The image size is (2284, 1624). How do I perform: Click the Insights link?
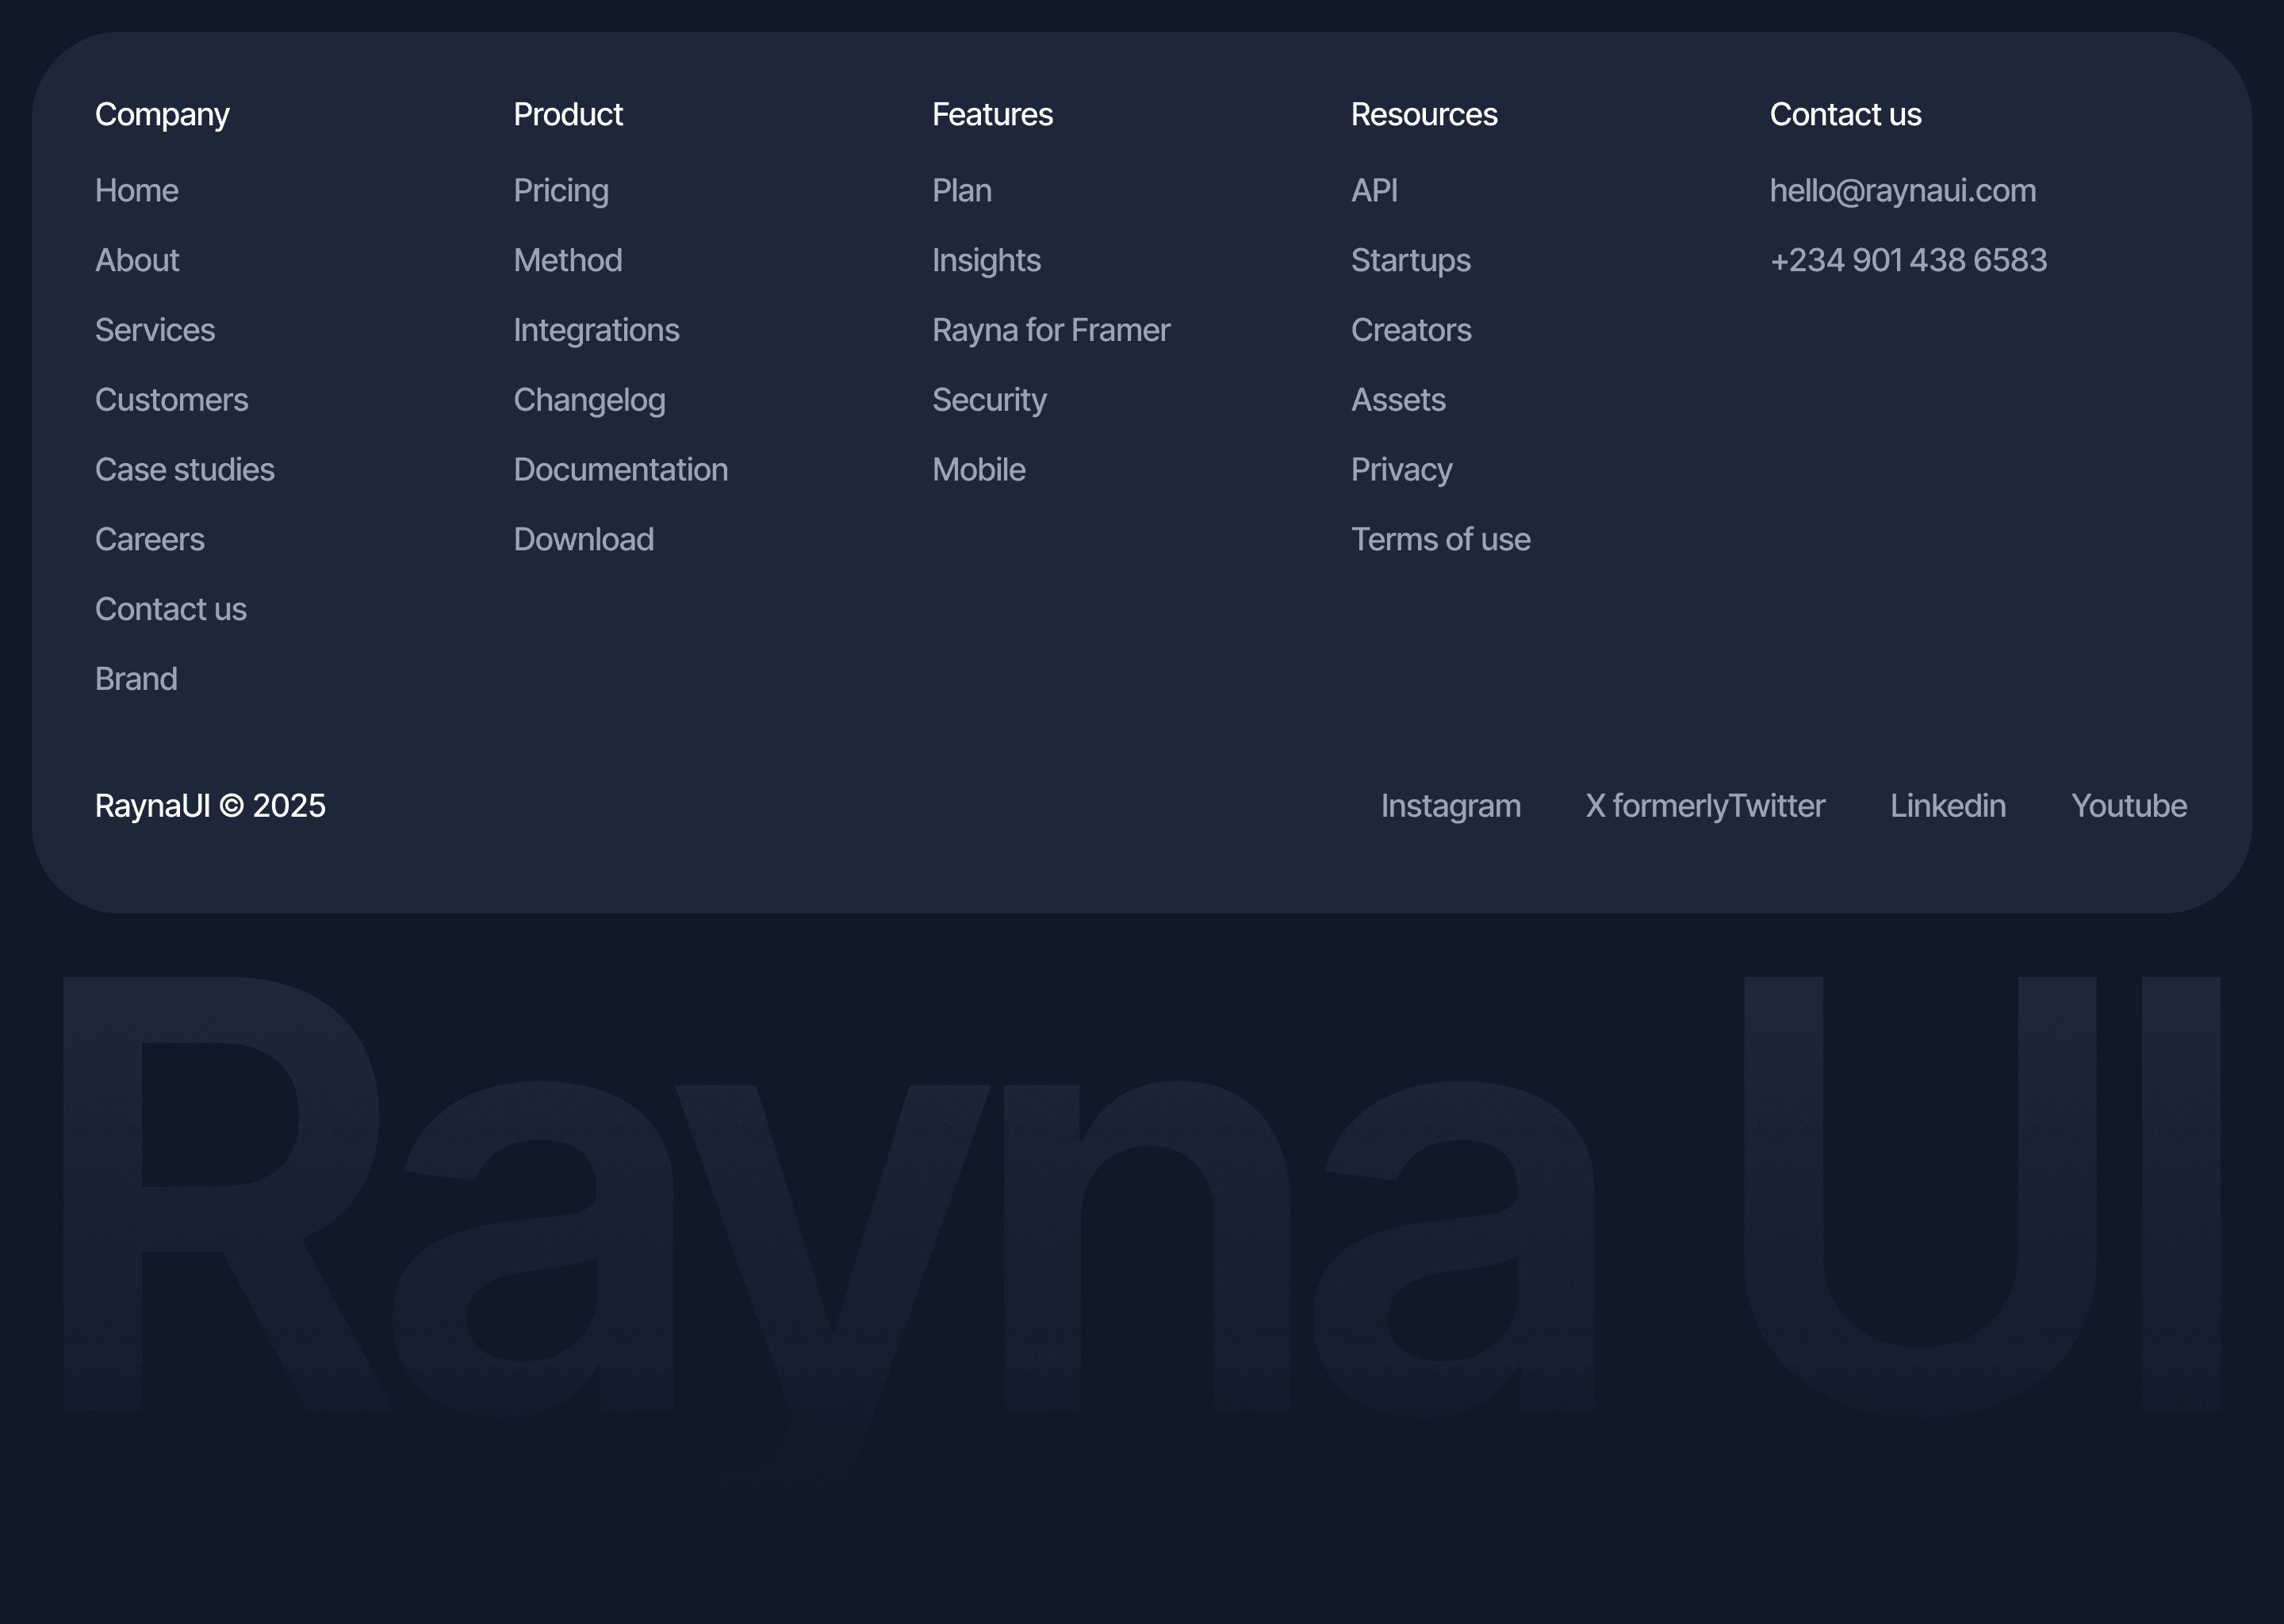coord(986,260)
